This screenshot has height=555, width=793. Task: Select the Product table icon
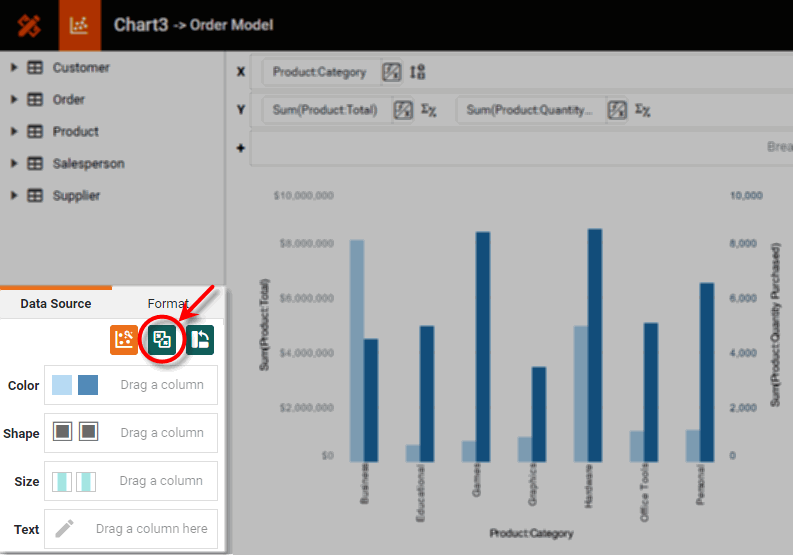pos(35,132)
